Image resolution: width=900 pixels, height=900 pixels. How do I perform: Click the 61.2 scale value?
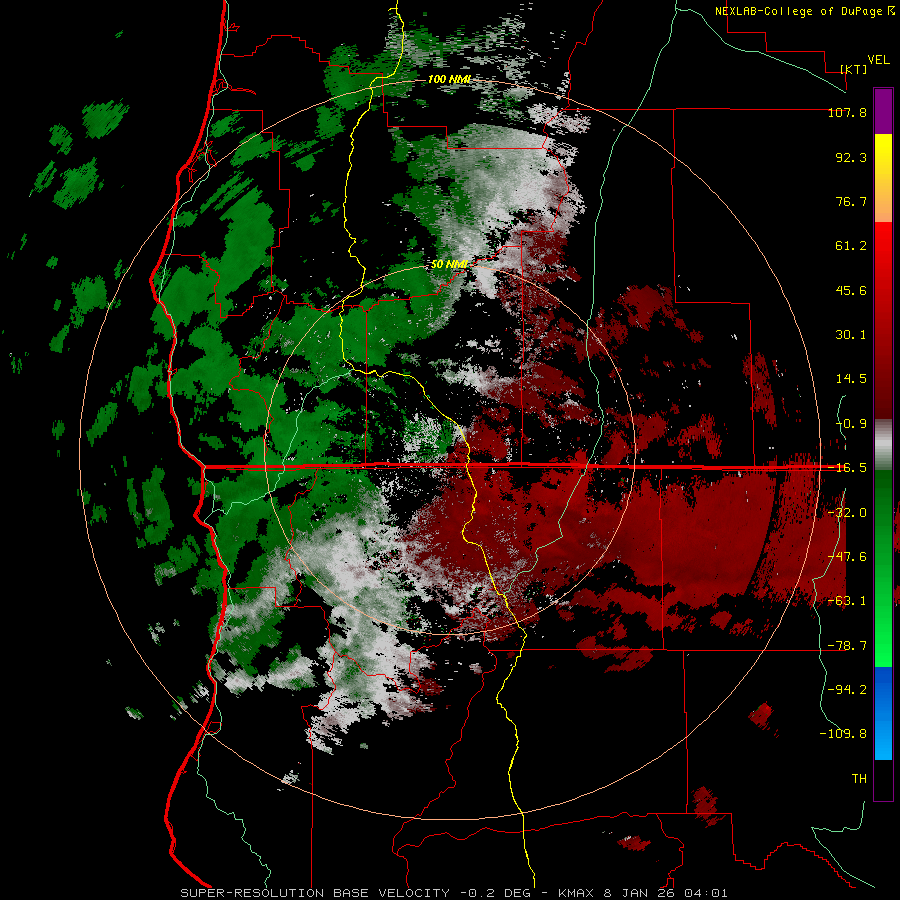click(x=851, y=246)
